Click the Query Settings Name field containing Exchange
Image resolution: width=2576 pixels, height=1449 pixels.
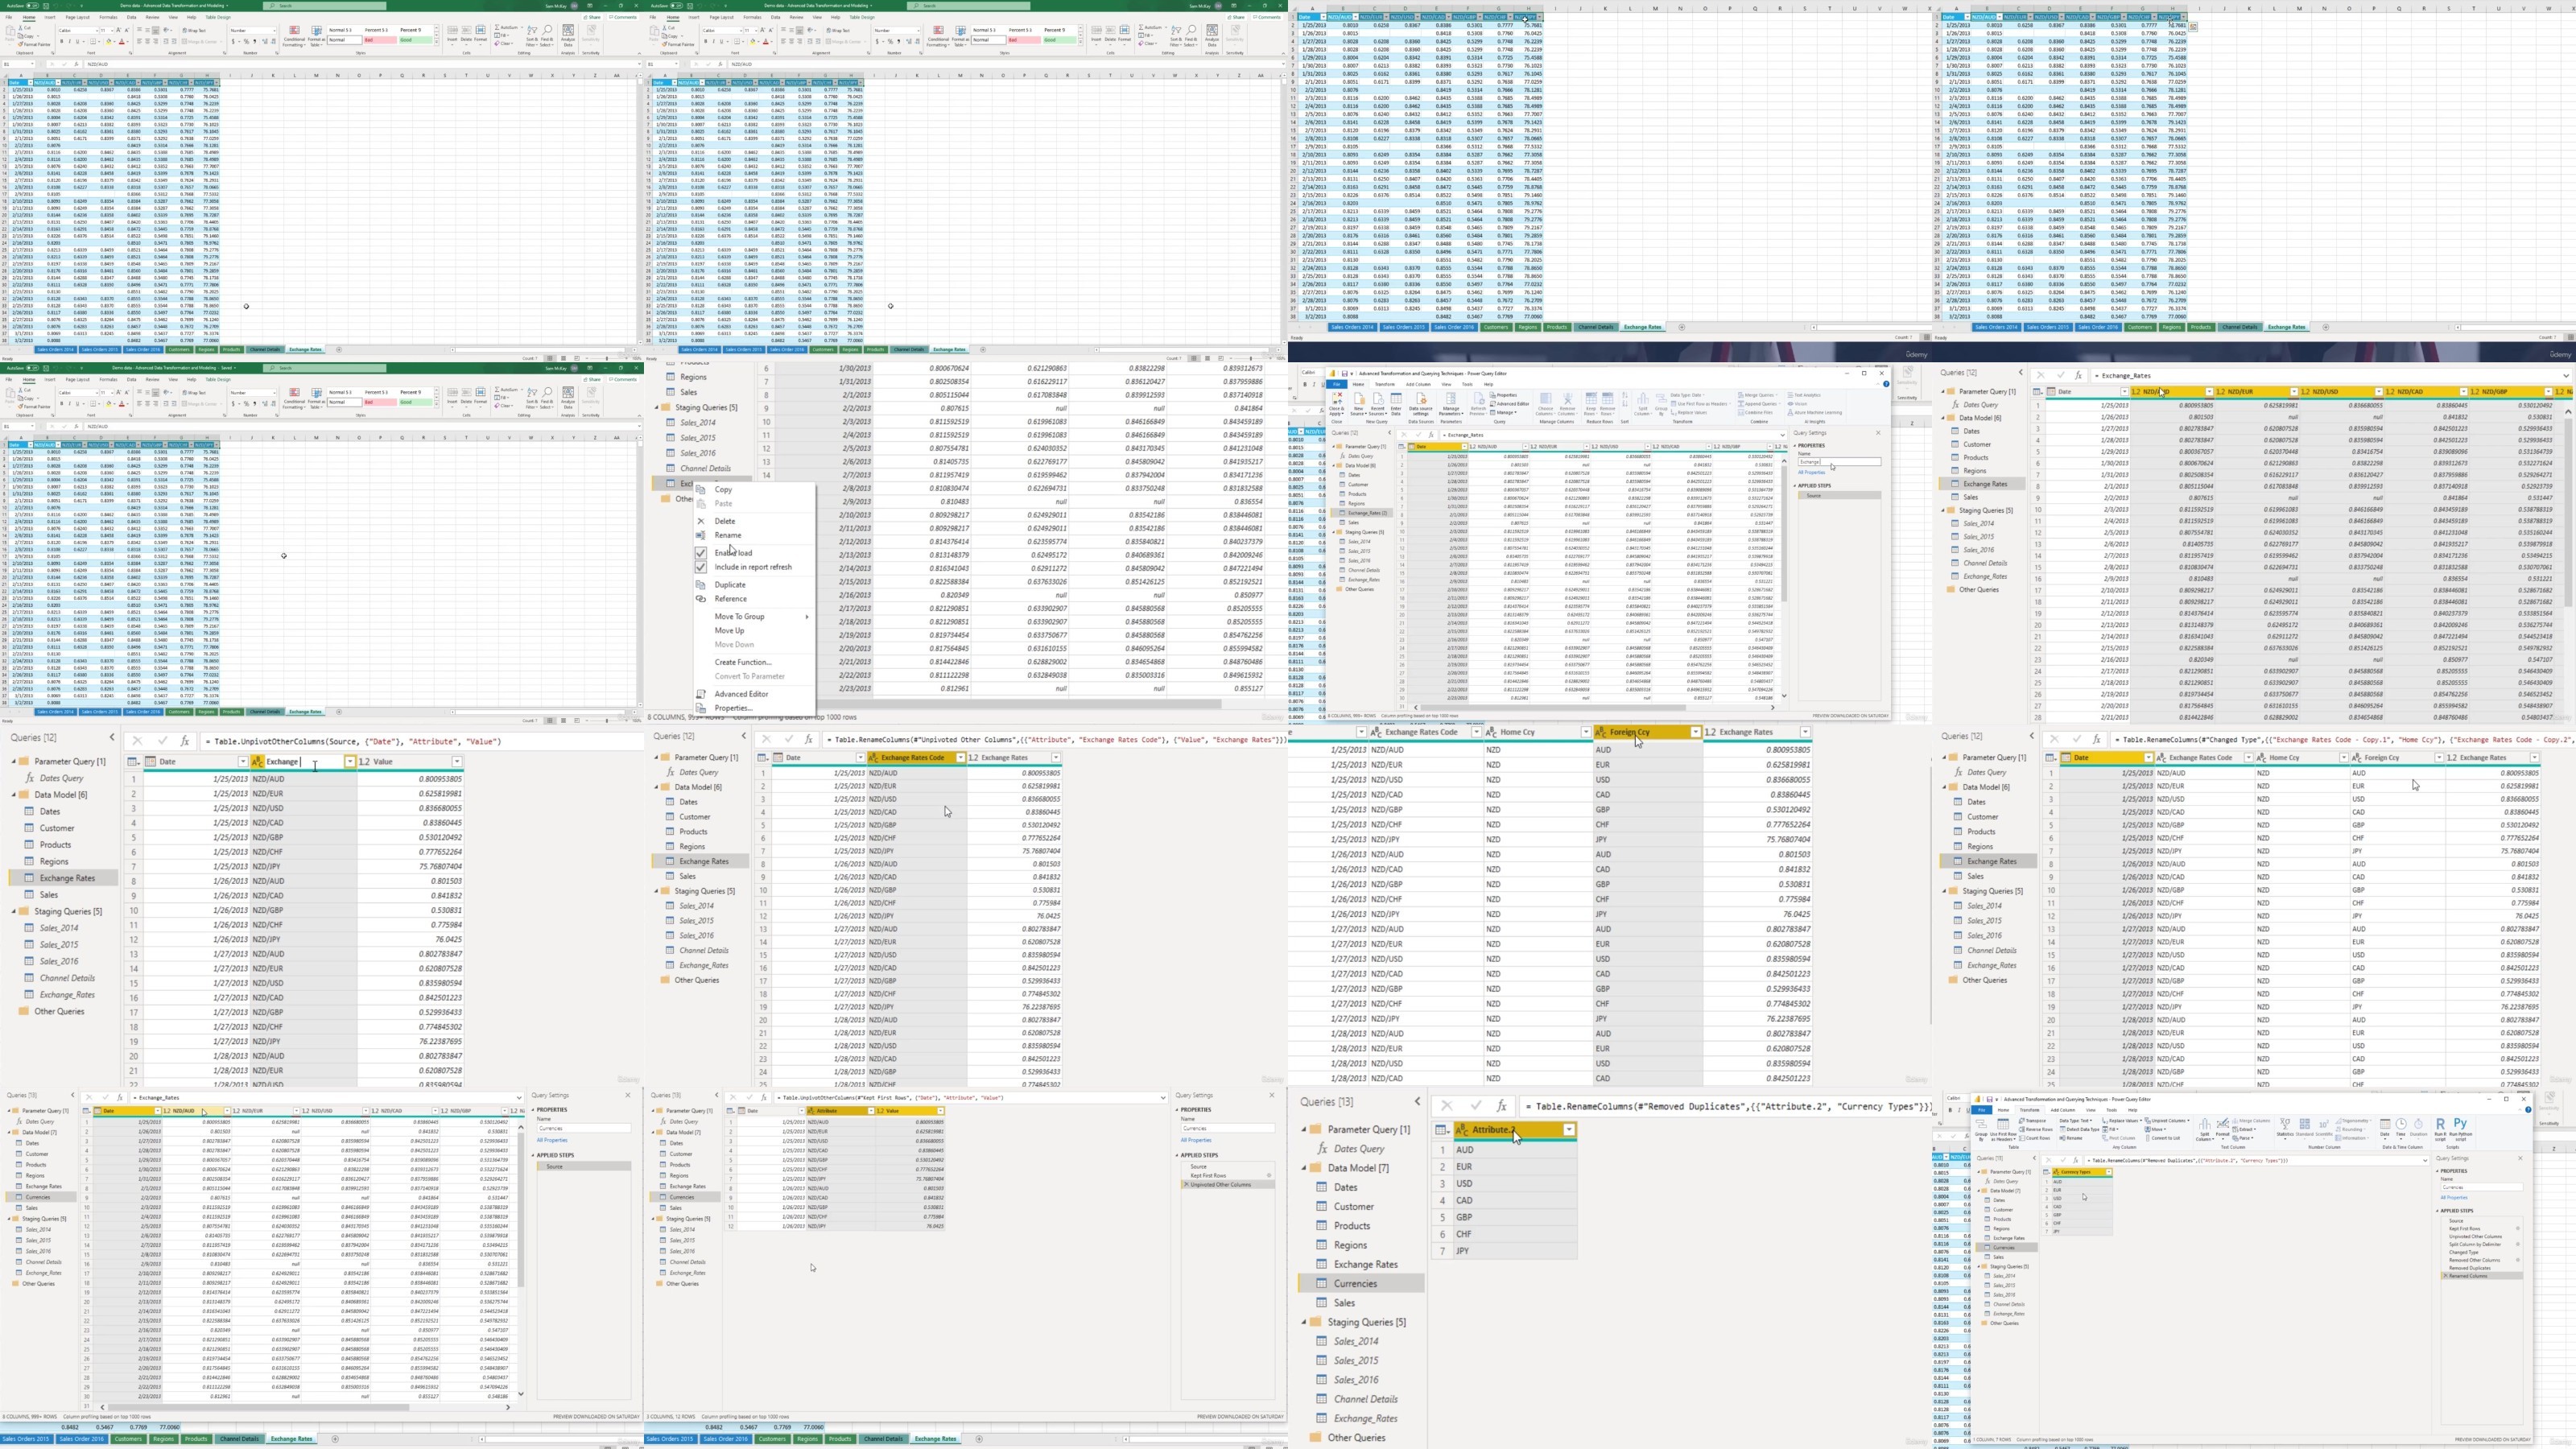[1840, 462]
